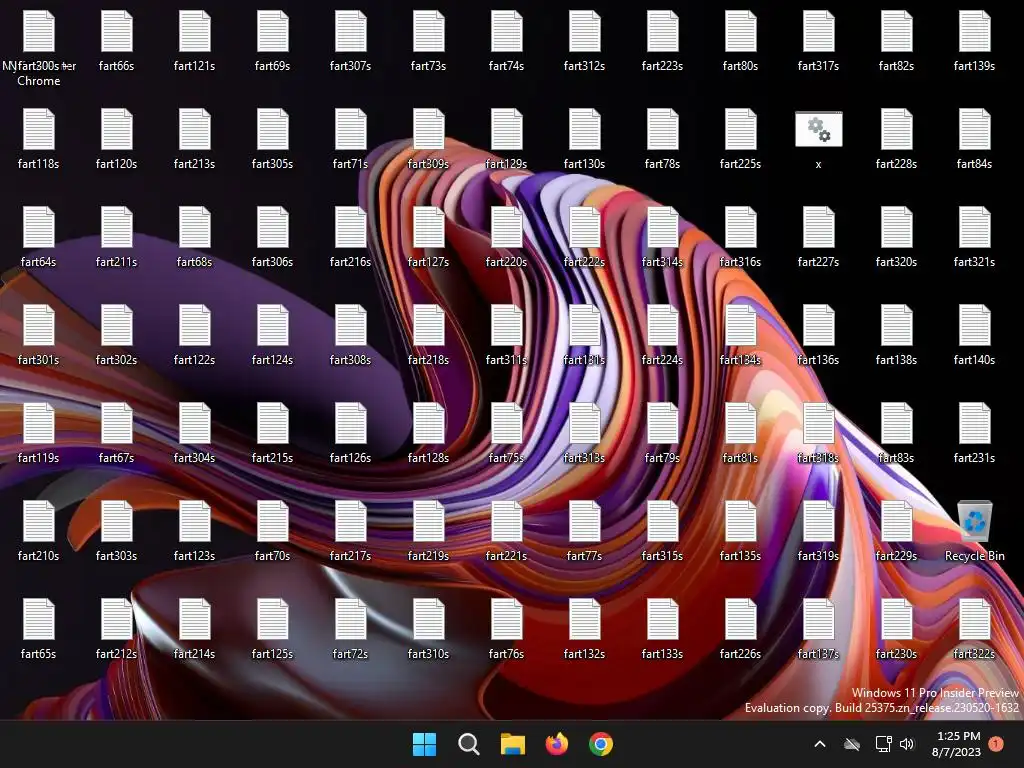The image size is (1024, 768).
Task: Open the volume speaker icon
Action: (x=907, y=744)
